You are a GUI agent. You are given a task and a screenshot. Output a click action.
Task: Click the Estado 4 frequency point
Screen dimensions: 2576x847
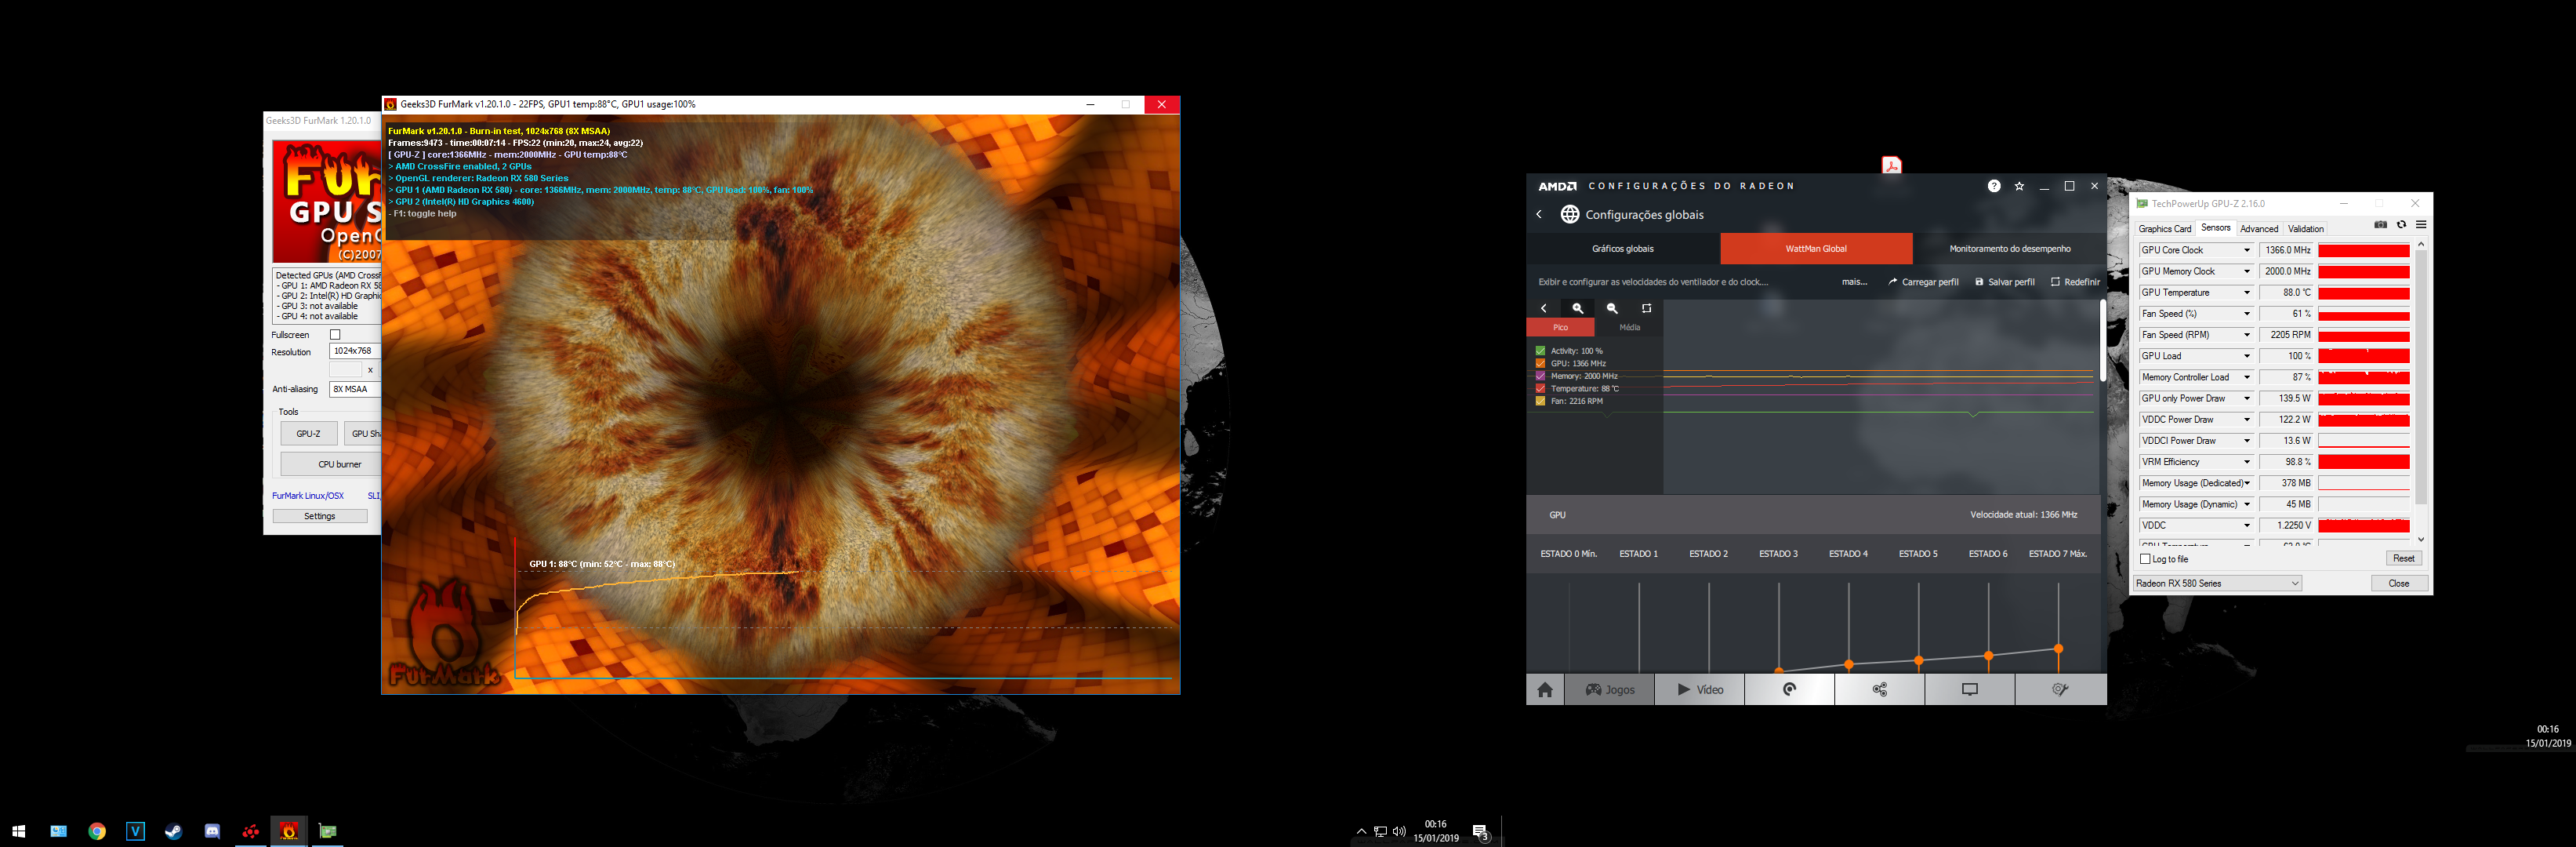(1849, 664)
